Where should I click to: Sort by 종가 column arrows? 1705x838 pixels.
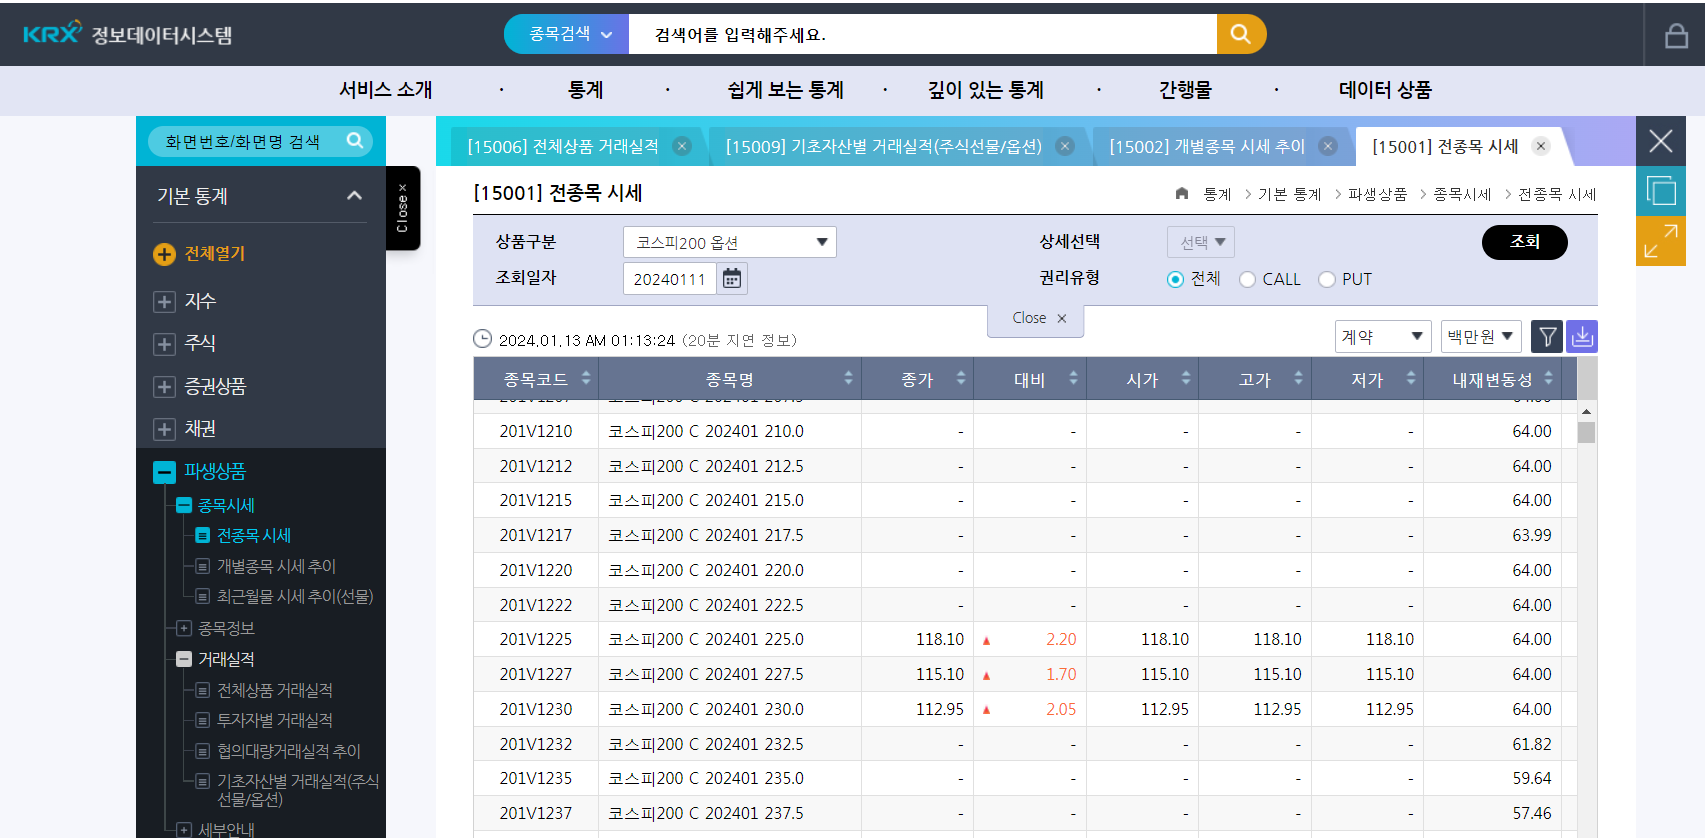[961, 378]
